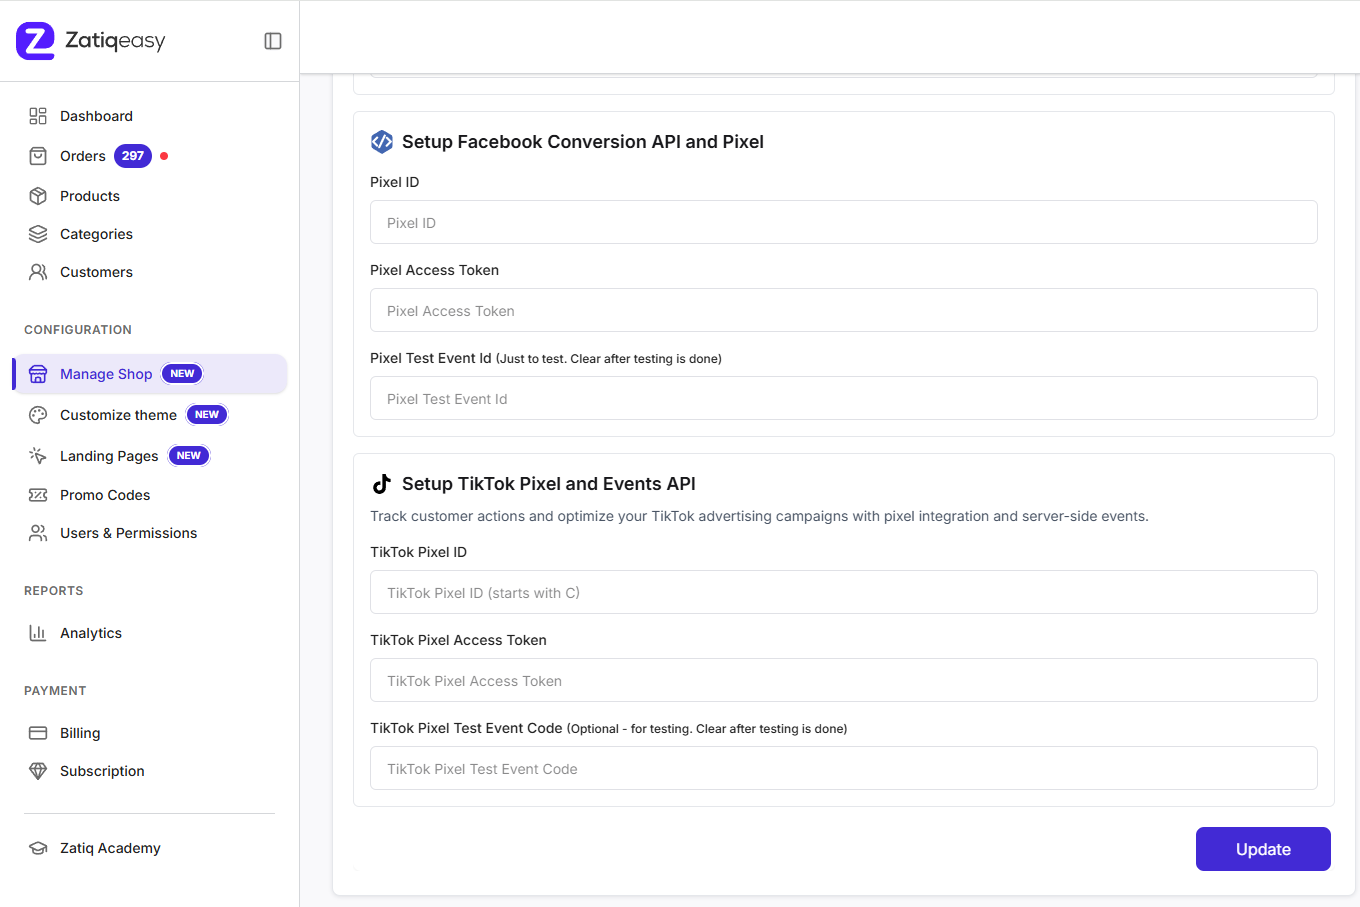
Task: Click the Zatiqeasy logo icon
Action: point(36,41)
